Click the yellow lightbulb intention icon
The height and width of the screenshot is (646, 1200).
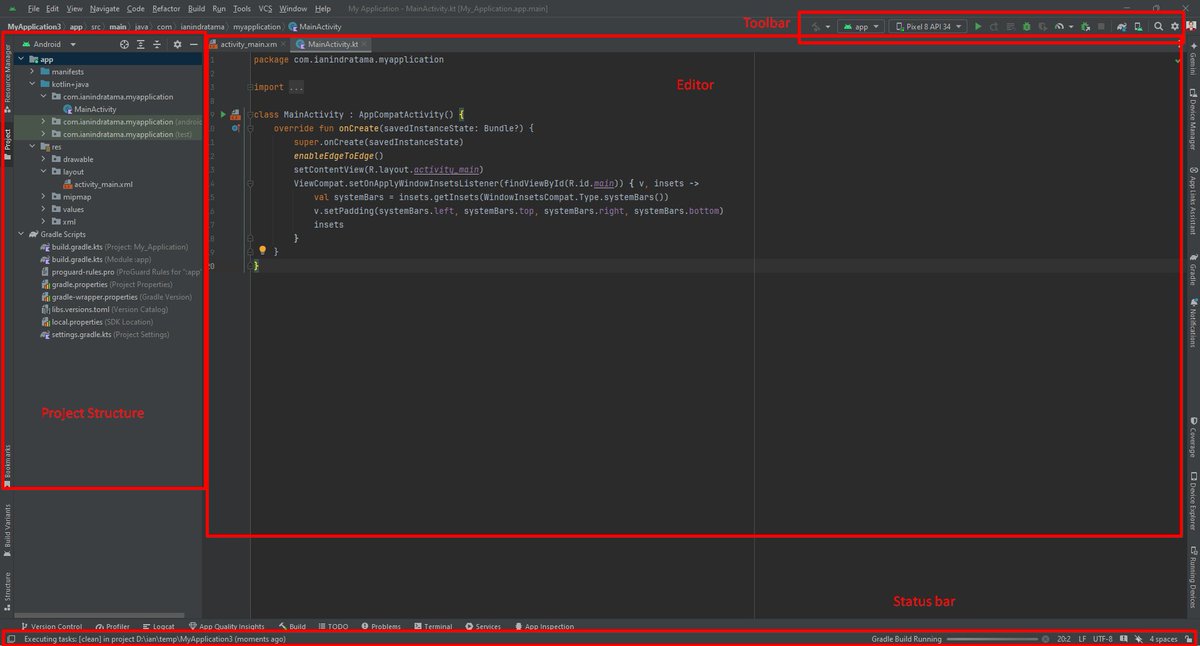click(x=263, y=251)
